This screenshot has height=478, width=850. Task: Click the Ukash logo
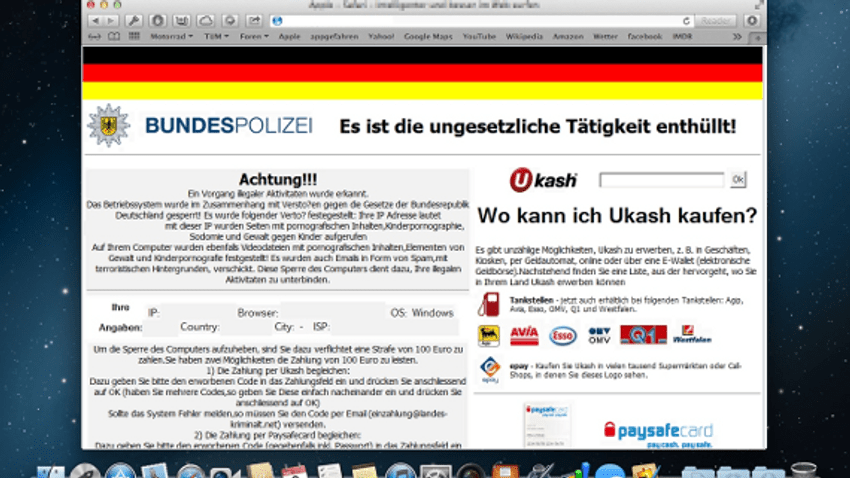(x=543, y=180)
